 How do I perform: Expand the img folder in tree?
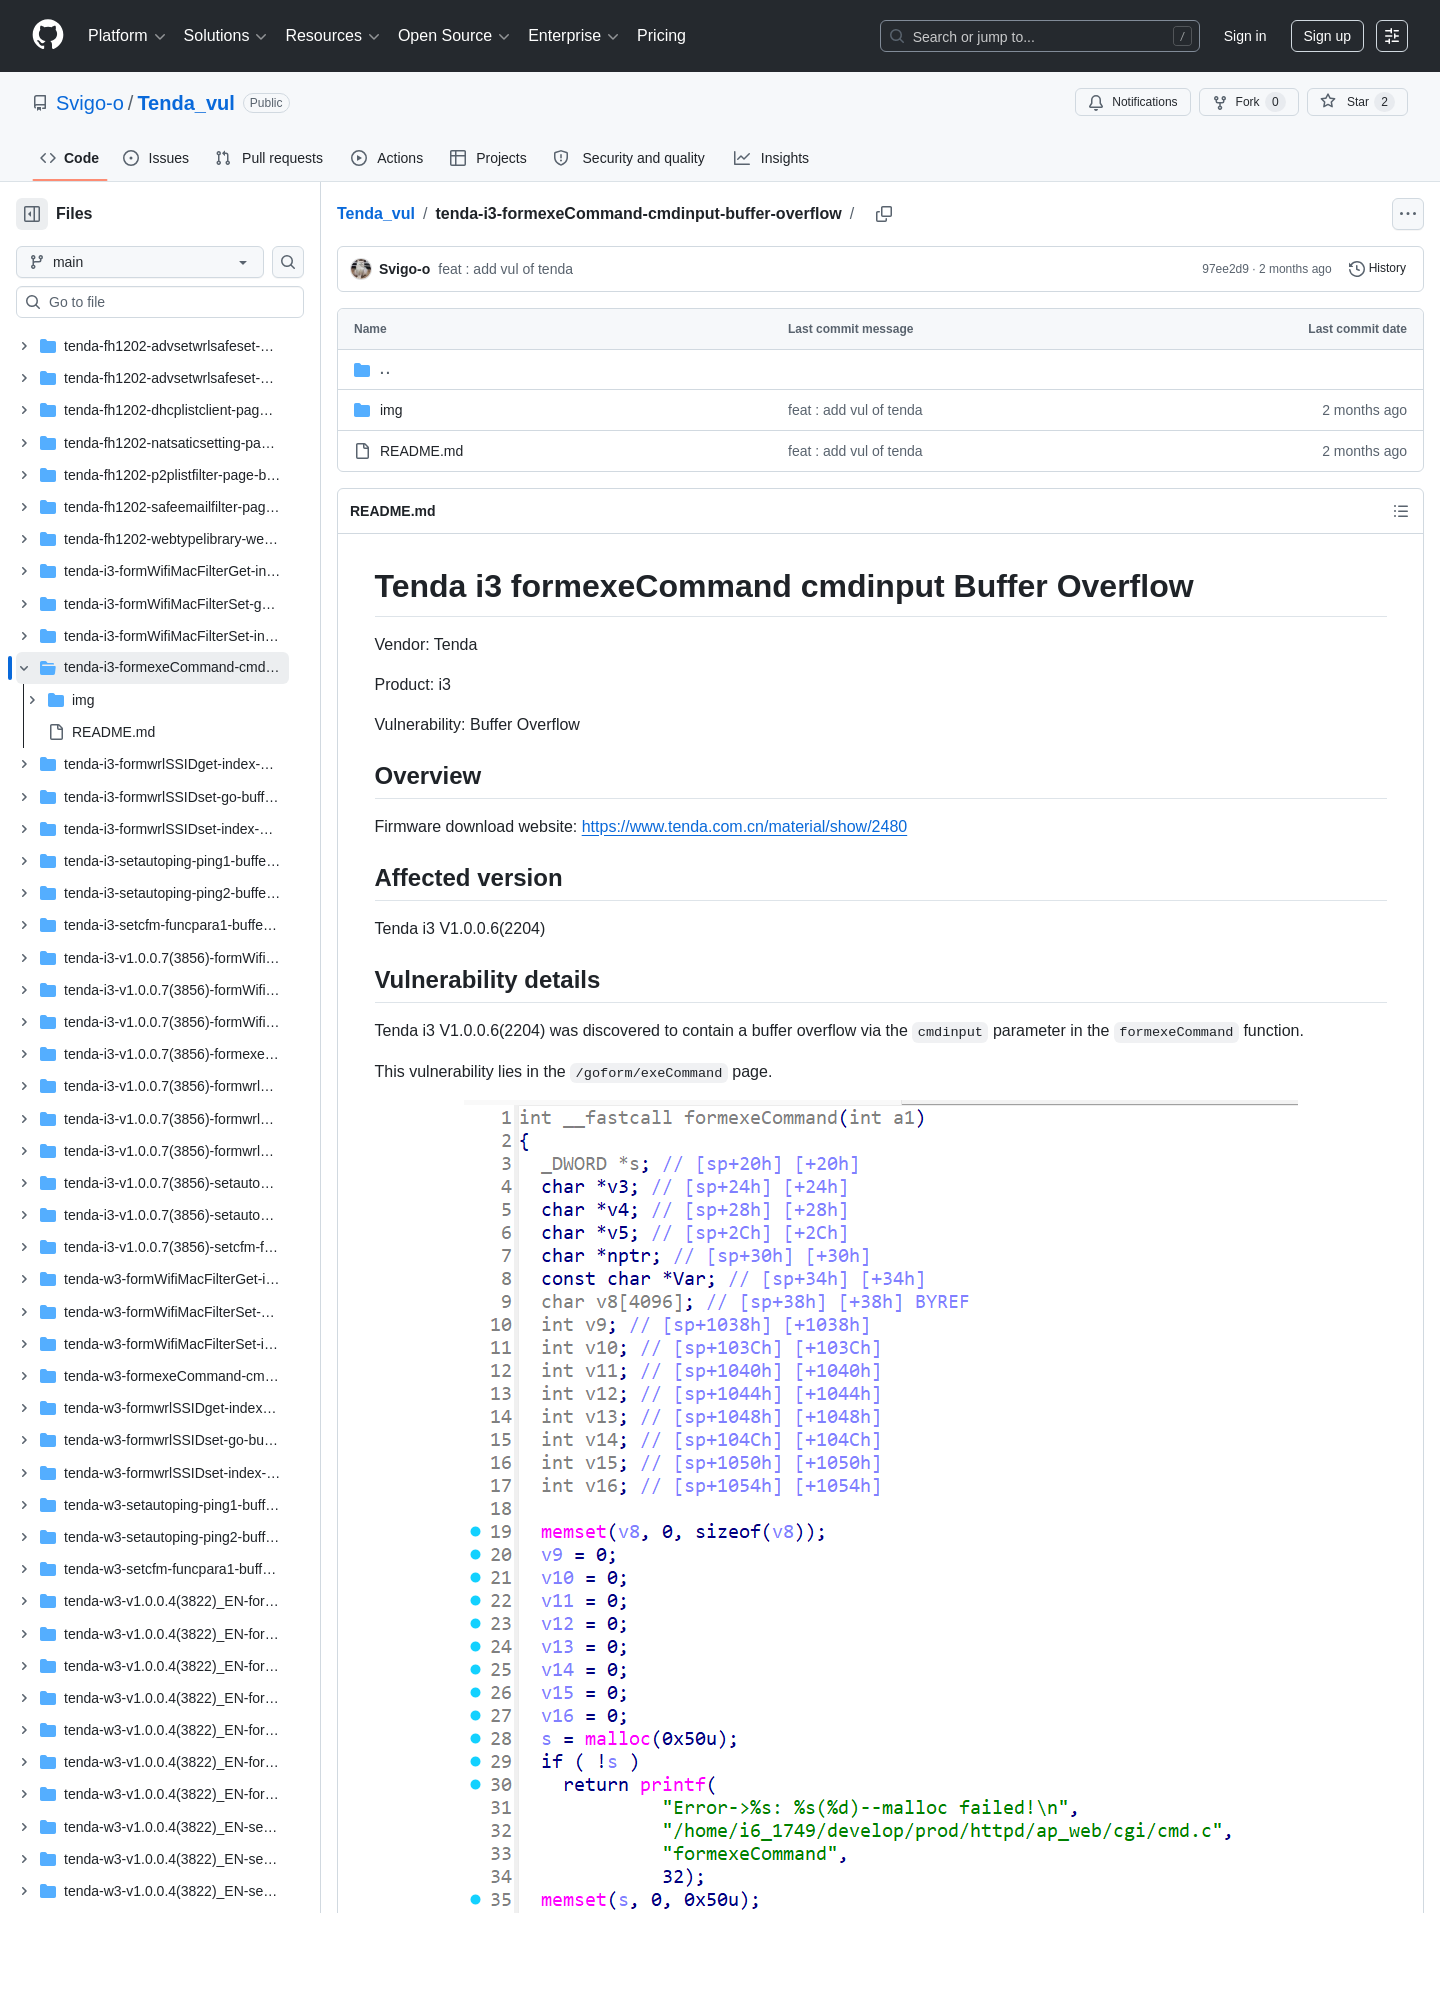(32, 700)
